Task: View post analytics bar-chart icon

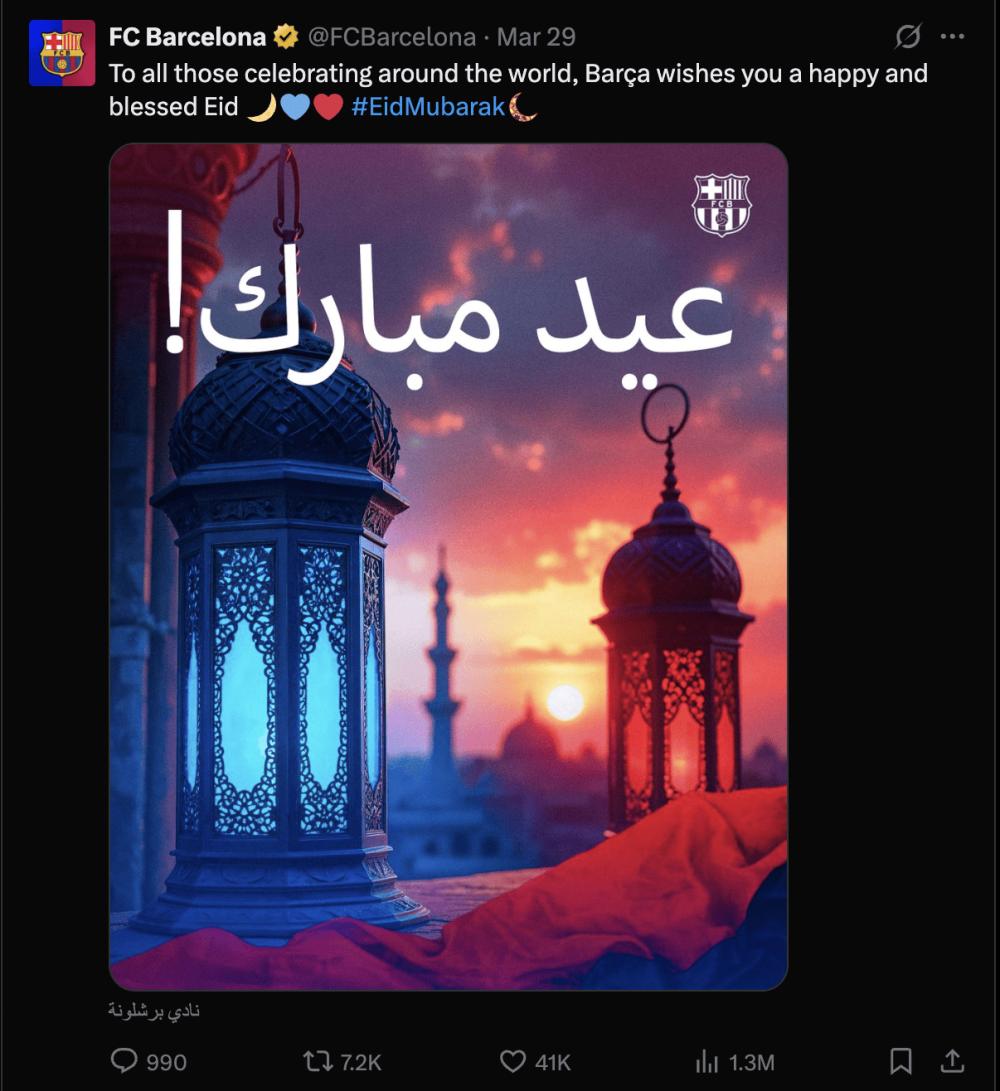Action: (735, 1062)
